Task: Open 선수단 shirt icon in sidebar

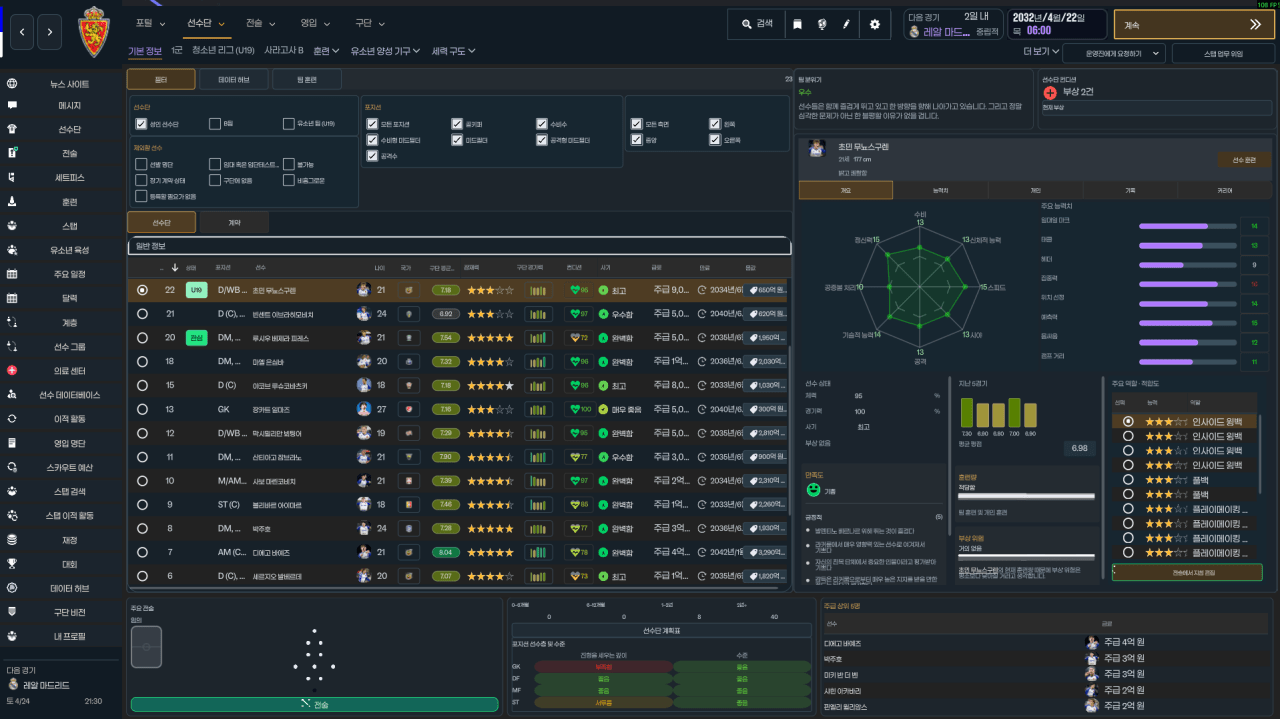Action: coord(12,129)
